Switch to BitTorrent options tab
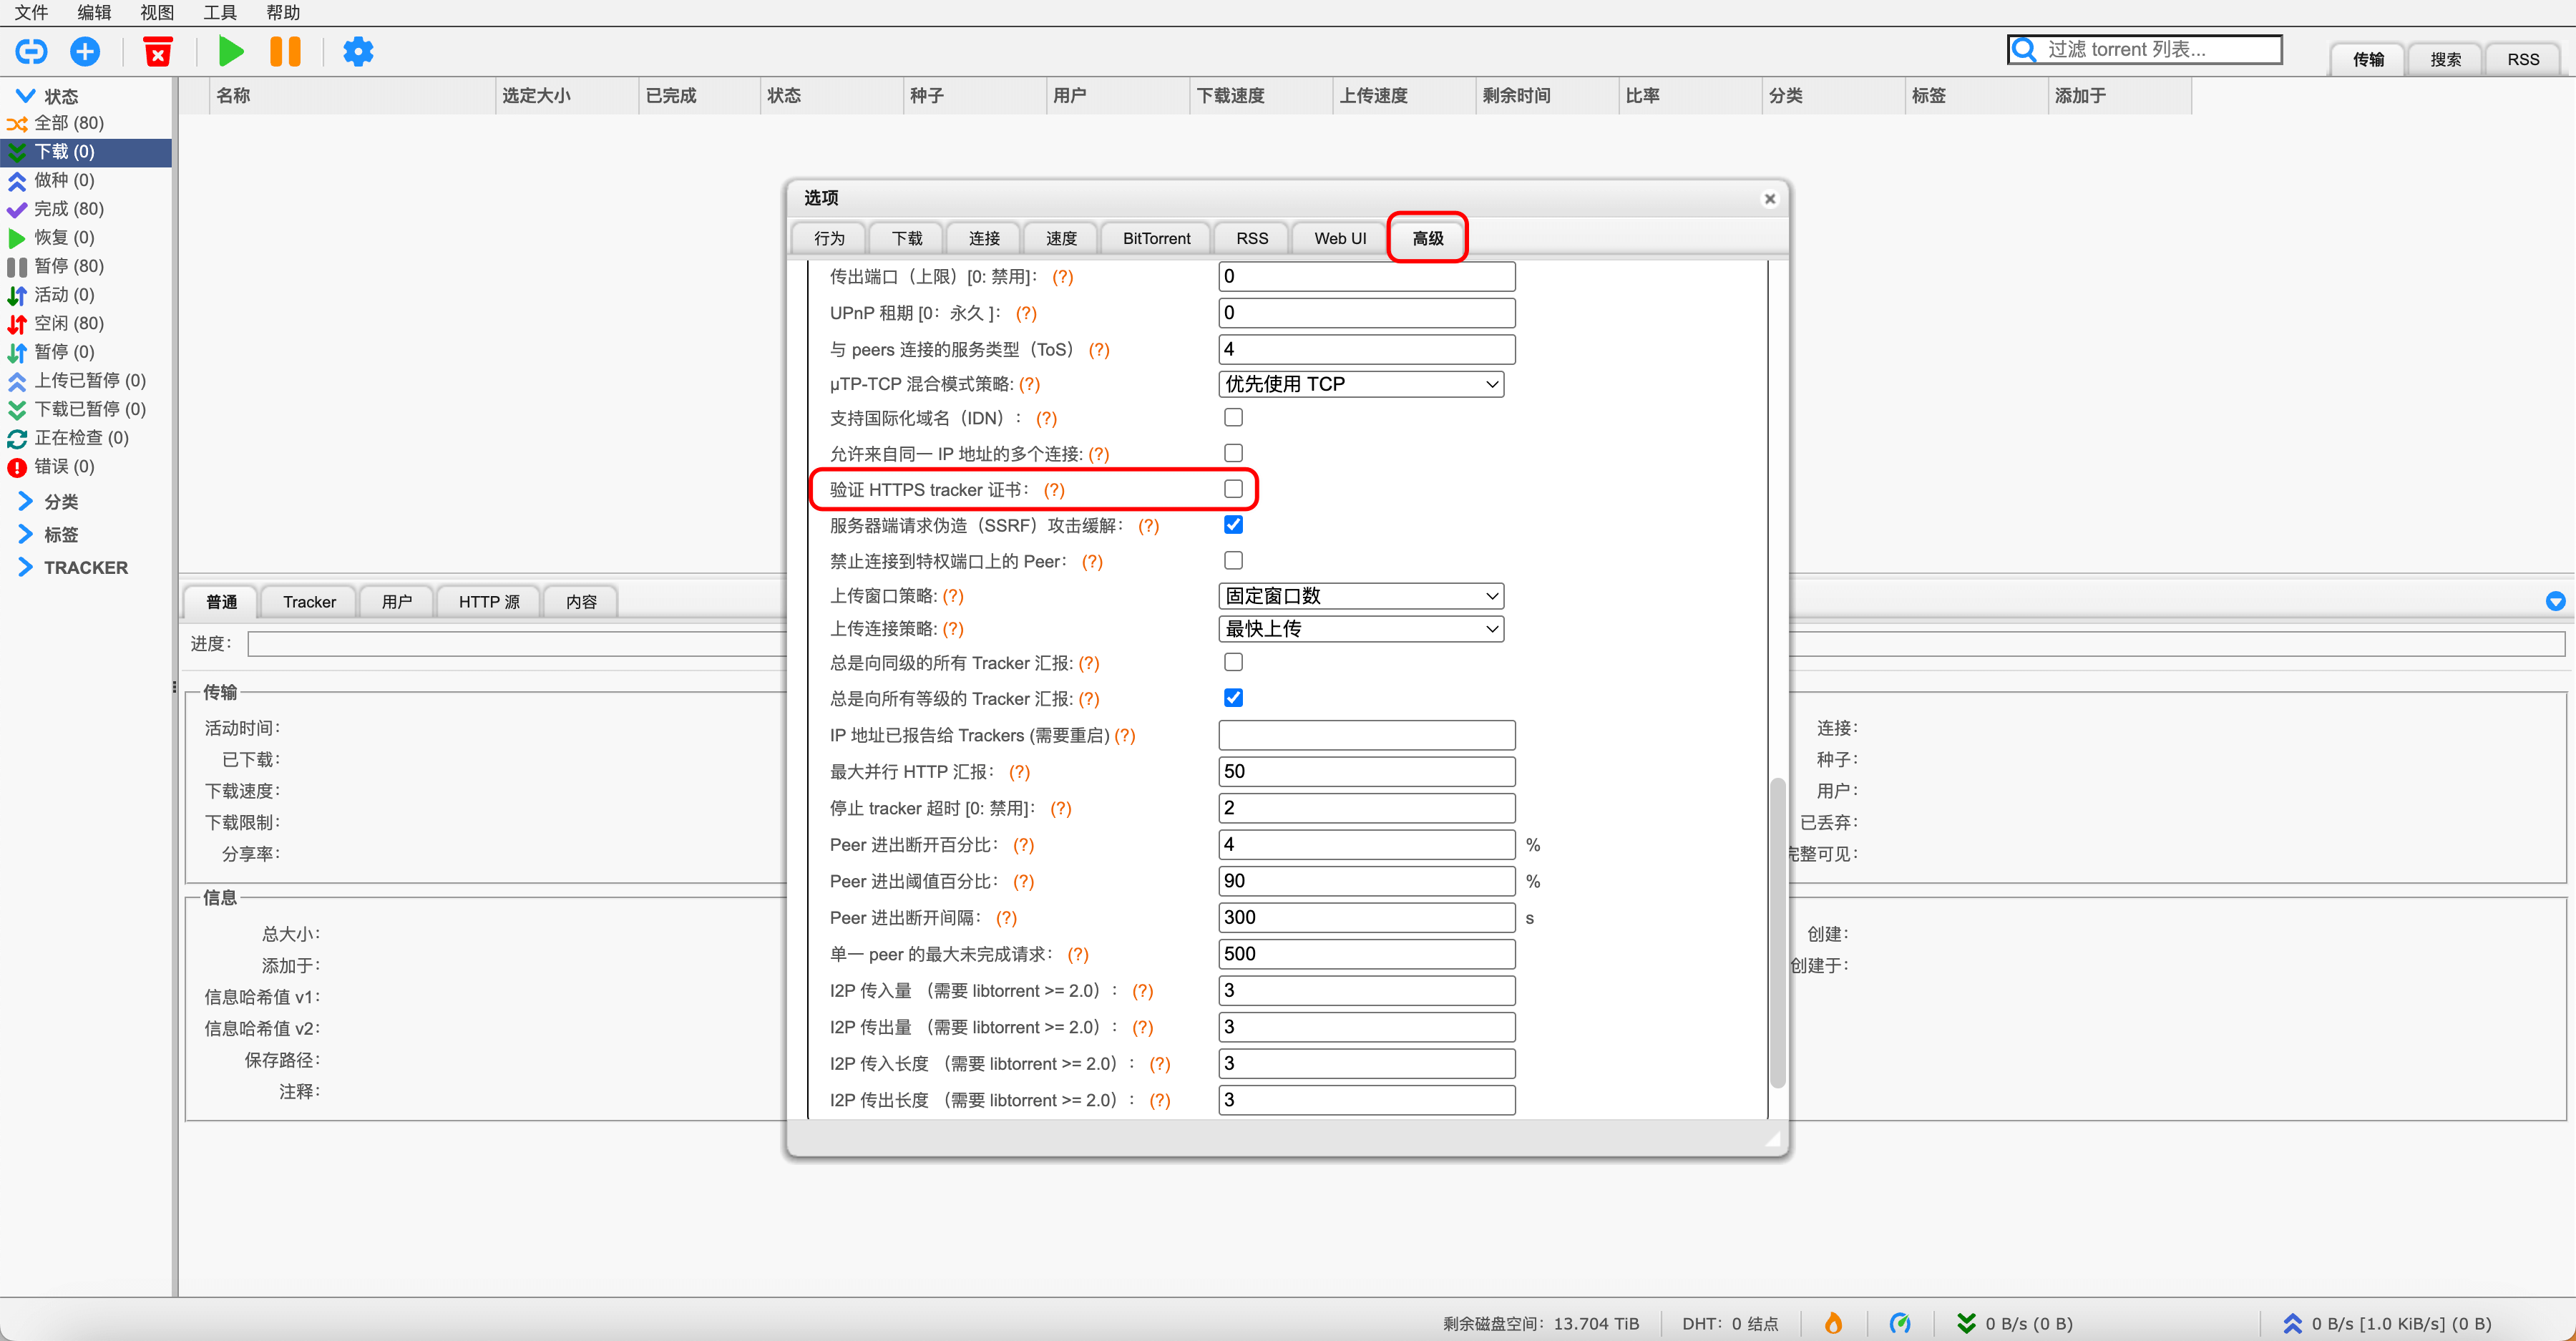 [1156, 238]
